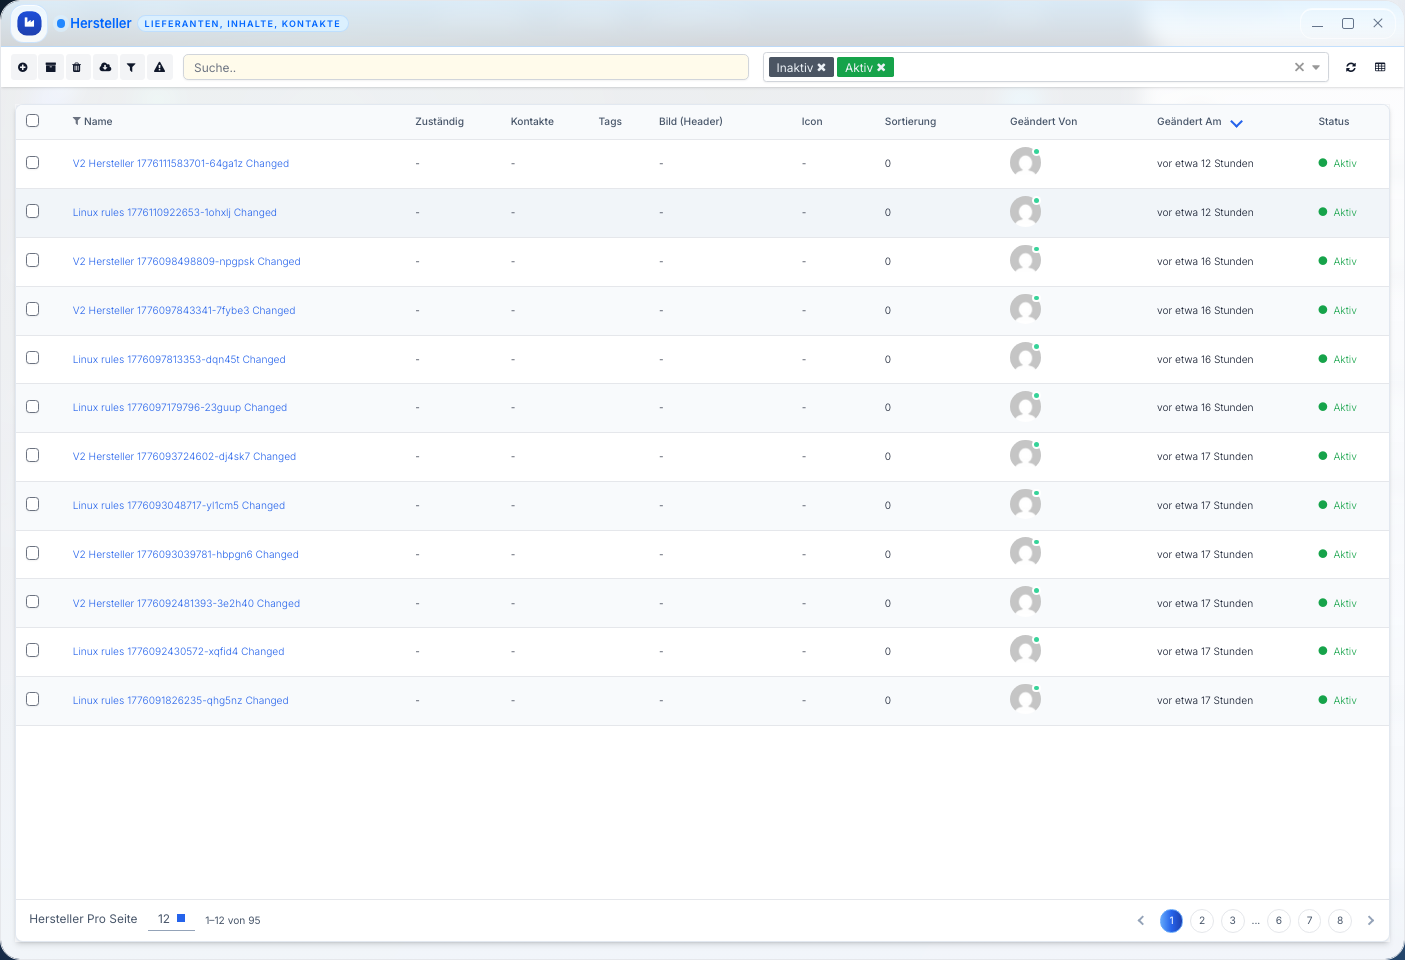Open the per-page count selector 12
1405x960 pixels.
pos(171,919)
